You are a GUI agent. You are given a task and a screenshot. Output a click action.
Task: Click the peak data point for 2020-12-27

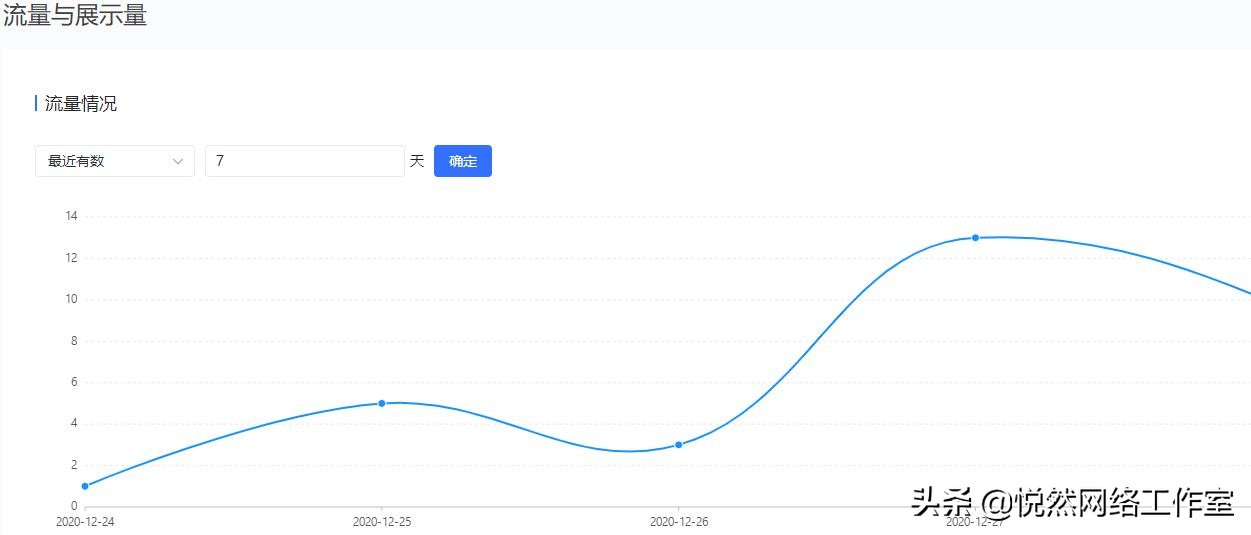coord(975,238)
